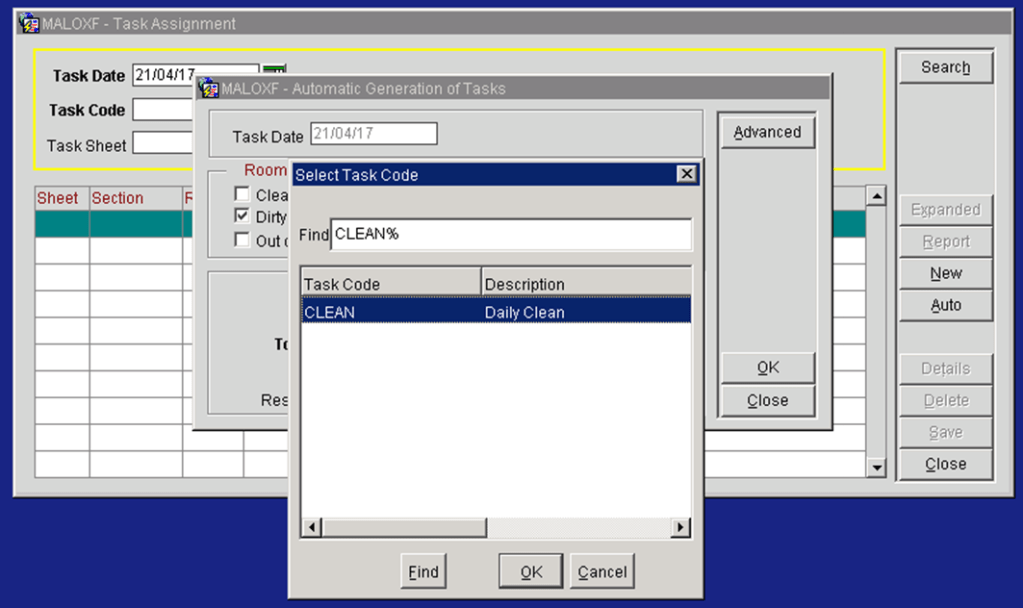Select the CLEAN Daily Clean row
Viewport: 1023px width, 608px height.
pyautogui.click(x=496, y=312)
